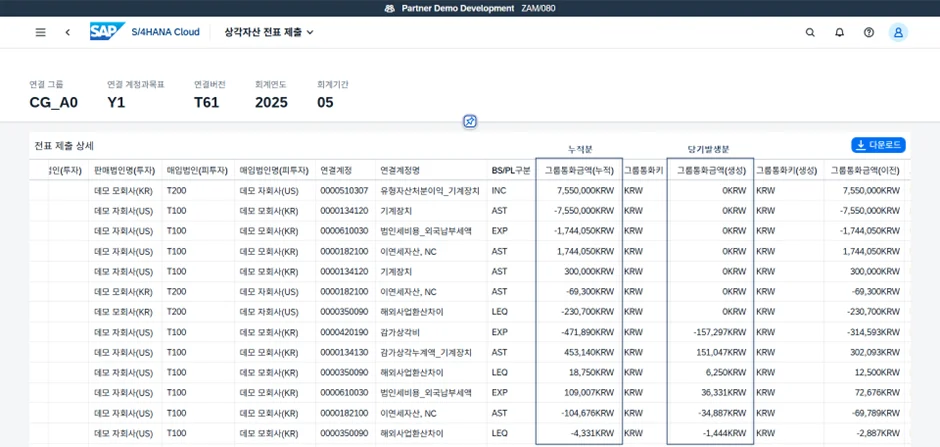Select the 그룹통화금액(생성) column header
Screen dimensions: 940x447
tap(711, 170)
